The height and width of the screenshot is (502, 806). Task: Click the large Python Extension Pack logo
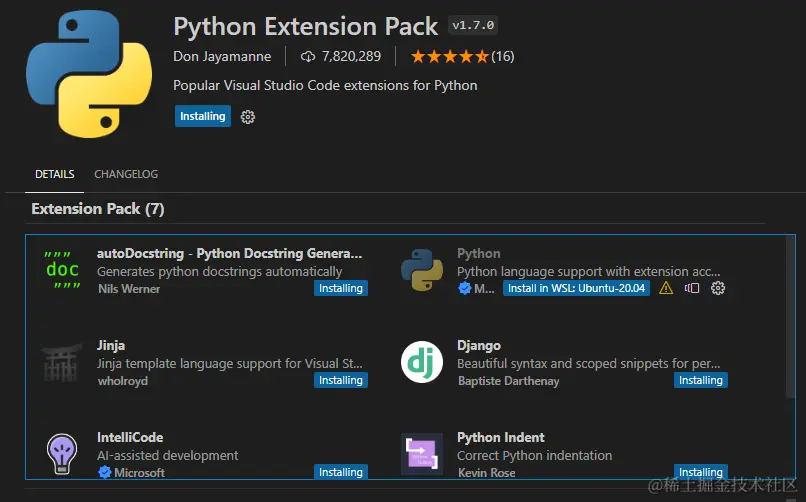click(83, 74)
